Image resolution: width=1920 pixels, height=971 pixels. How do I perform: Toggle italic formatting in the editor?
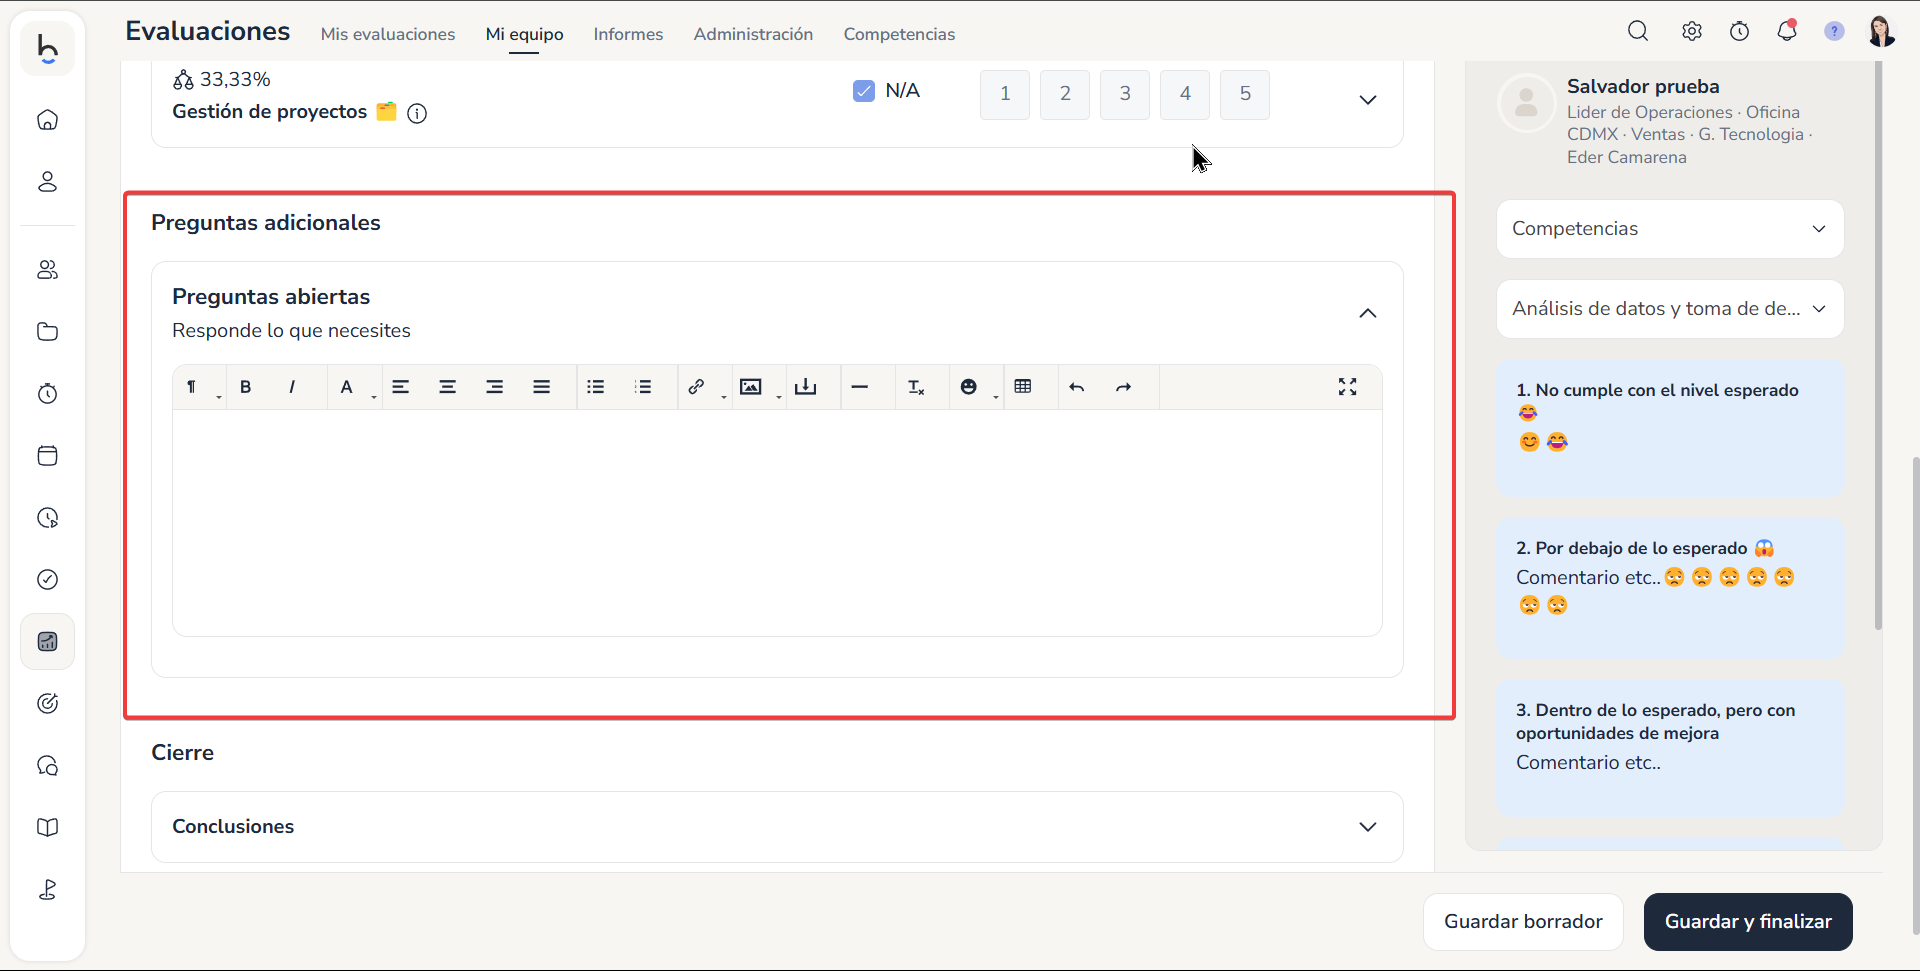(x=292, y=387)
